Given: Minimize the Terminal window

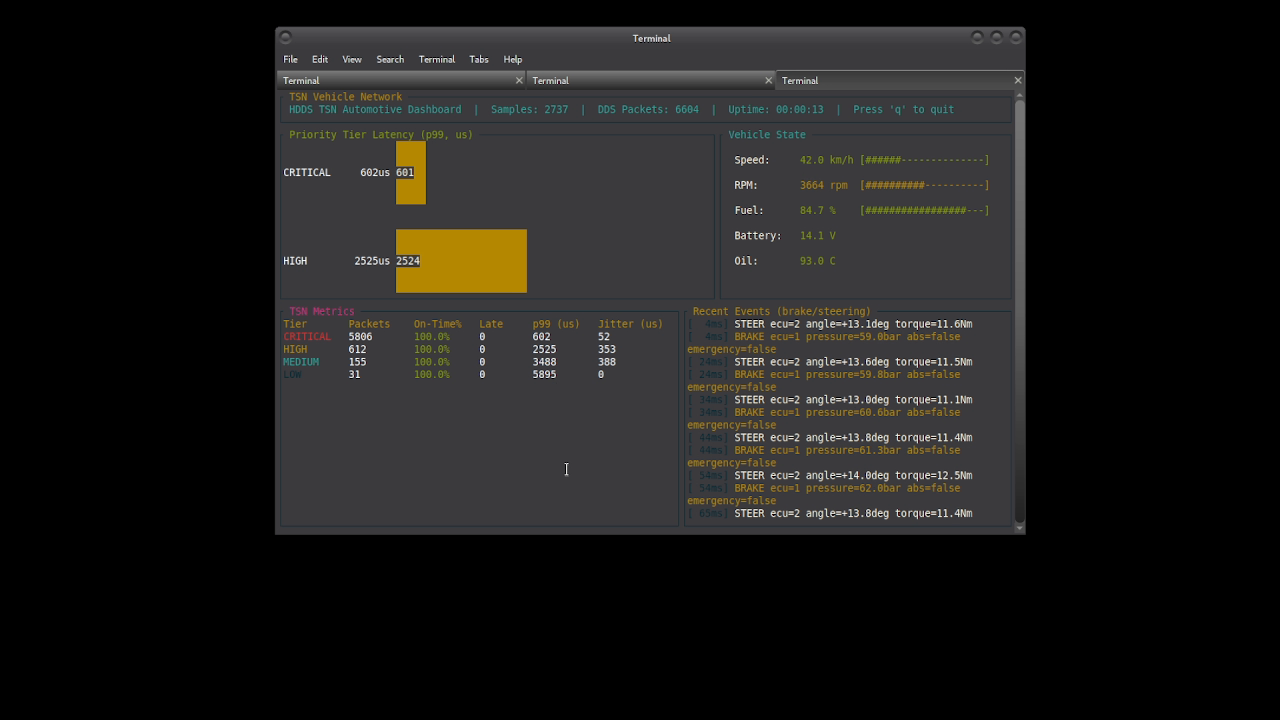Looking at the screenshot, I should (977, 38).
